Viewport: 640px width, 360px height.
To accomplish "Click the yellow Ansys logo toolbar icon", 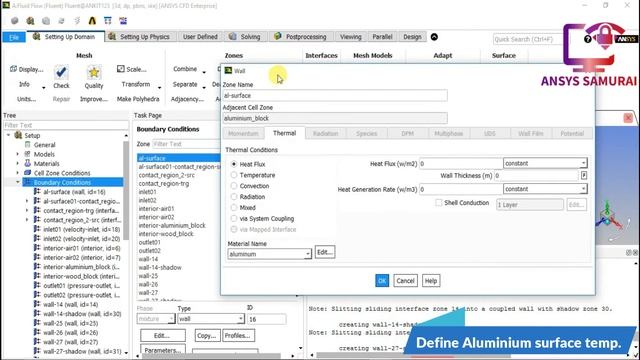I will [x=92, y=20].
